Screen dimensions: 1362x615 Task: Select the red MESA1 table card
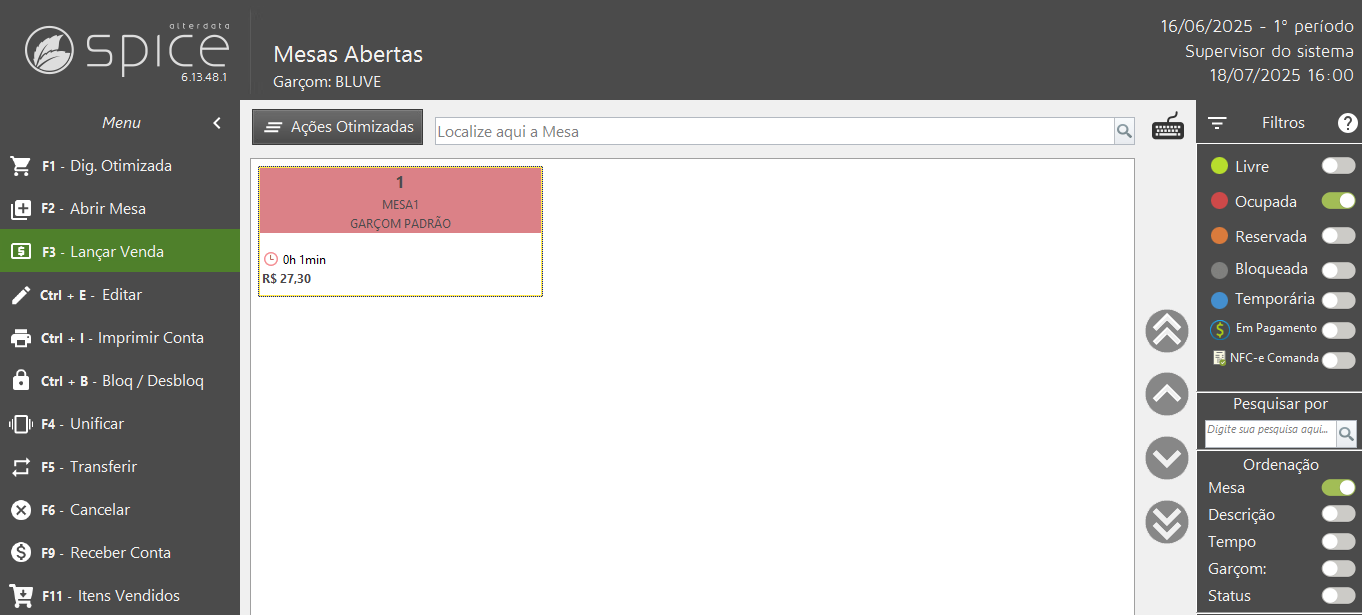tap(400, 231)
